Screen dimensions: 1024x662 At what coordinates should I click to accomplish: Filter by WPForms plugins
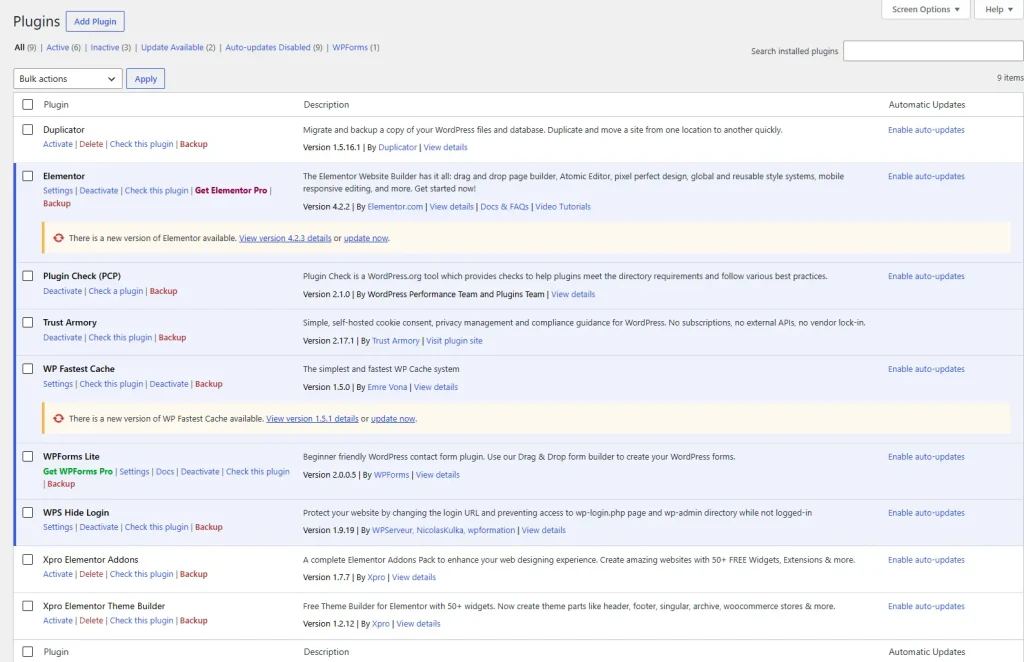click(350, 47)
